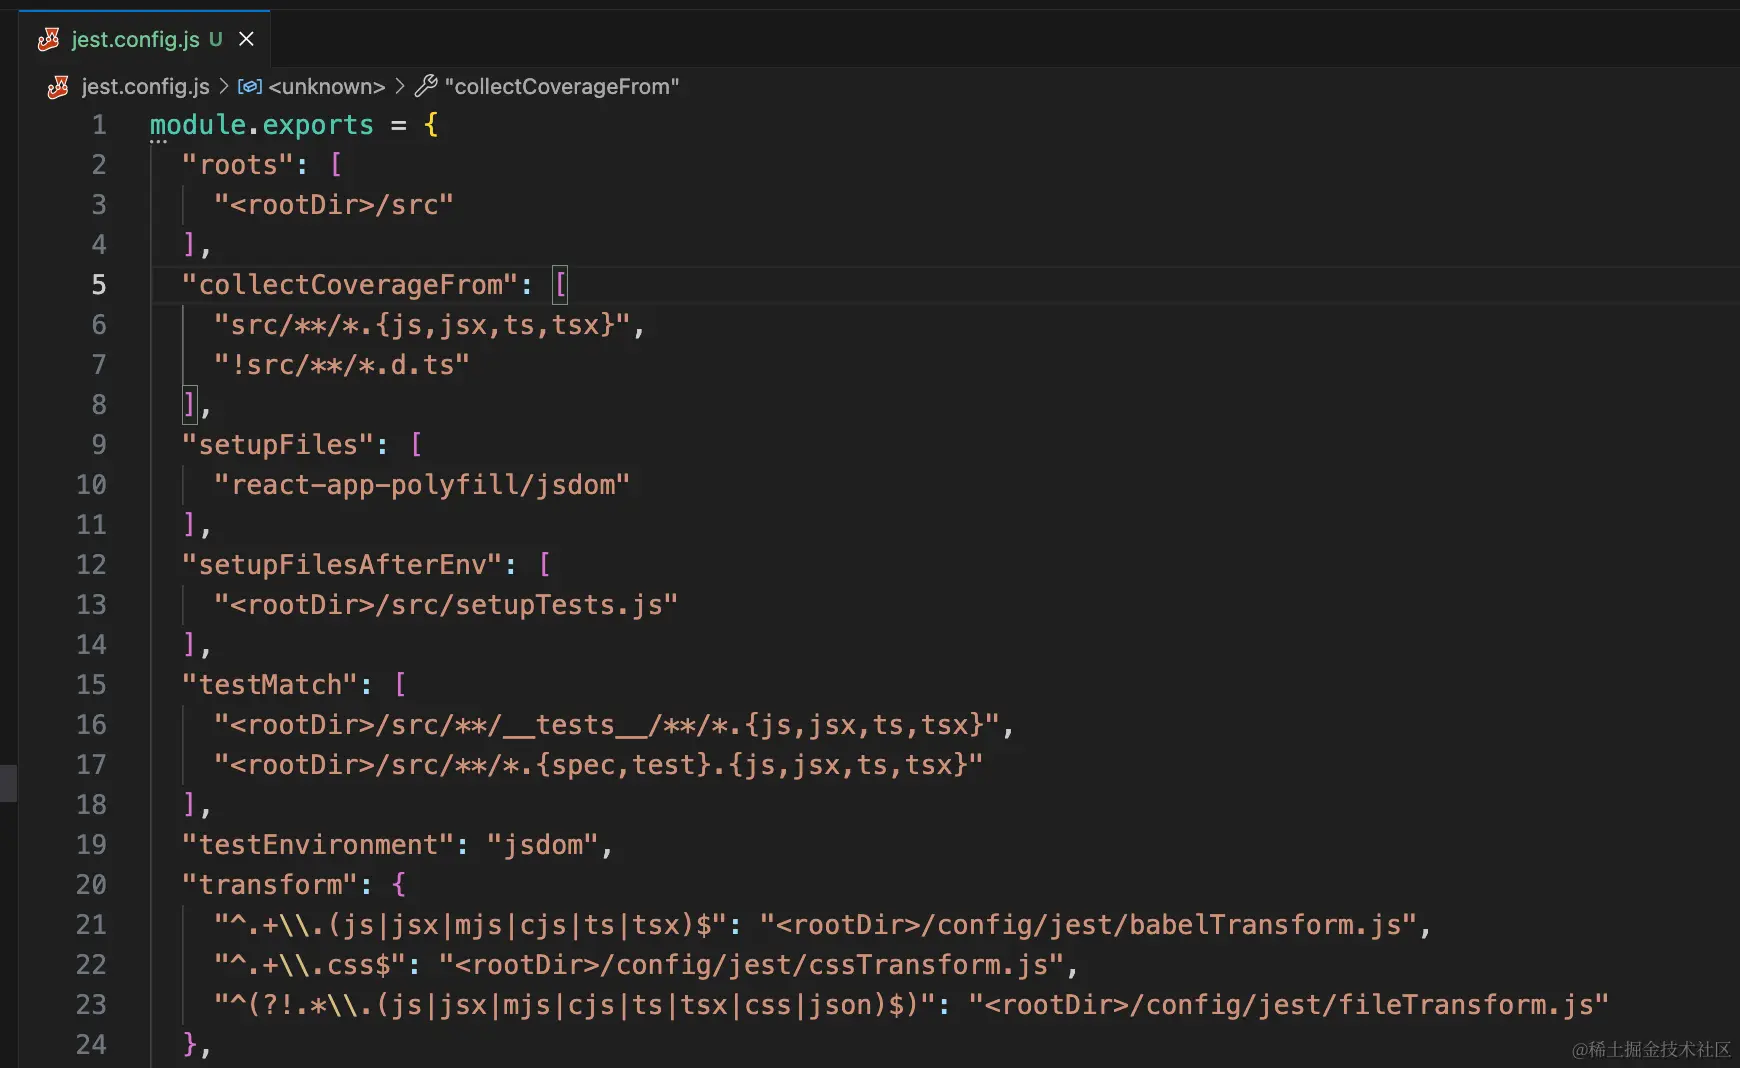
Task: Click the "testEnvironment" key
Action: tap(318, 845)
